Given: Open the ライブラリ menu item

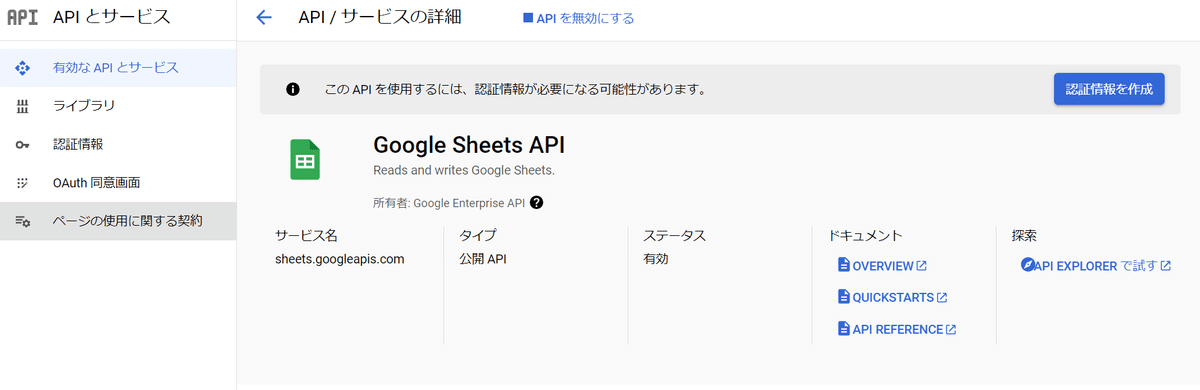Looking at the screenshot, I should [x=118, y=106].
